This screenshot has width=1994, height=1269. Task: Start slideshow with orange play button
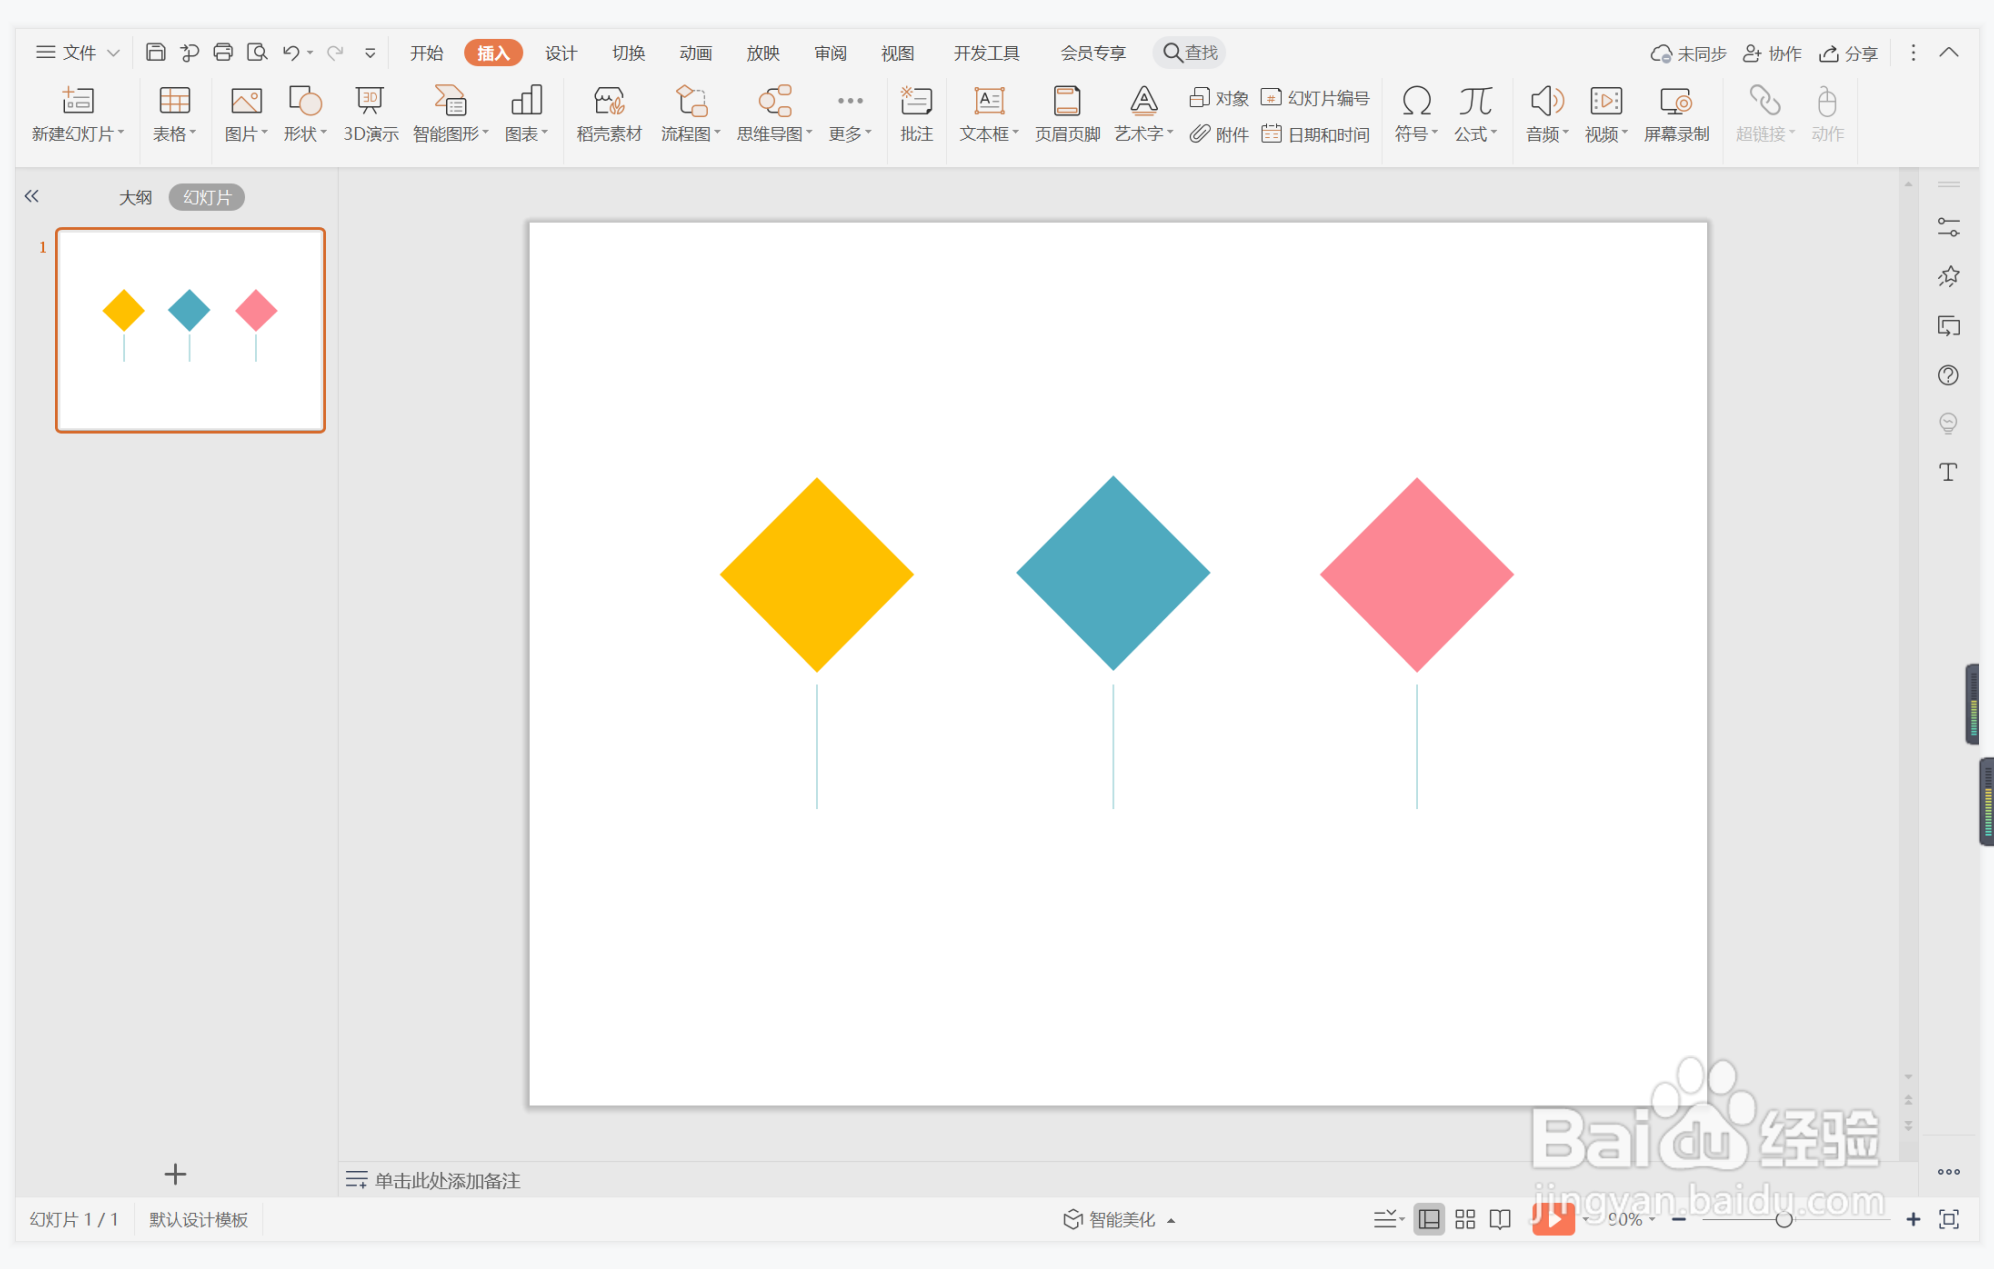coord(1552,1219)
